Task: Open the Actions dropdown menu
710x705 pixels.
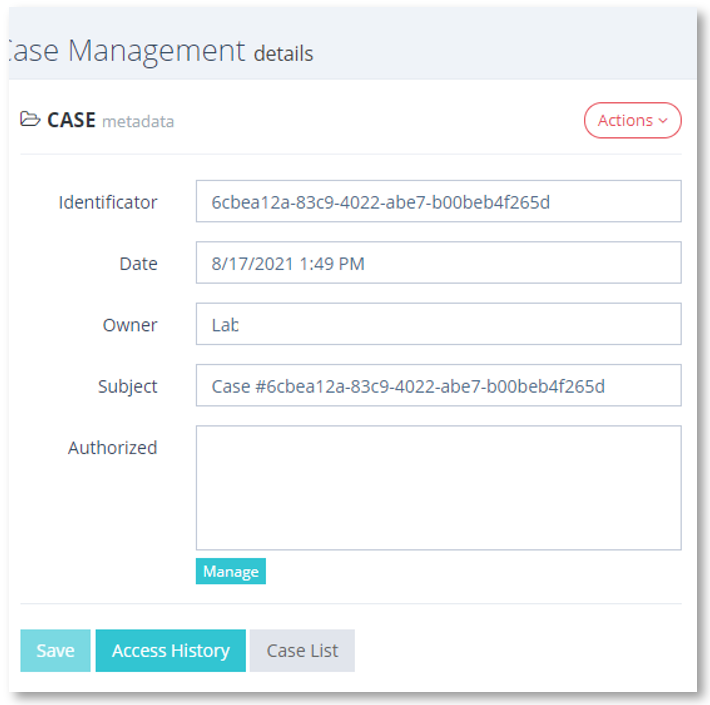Action: [632, 120]
